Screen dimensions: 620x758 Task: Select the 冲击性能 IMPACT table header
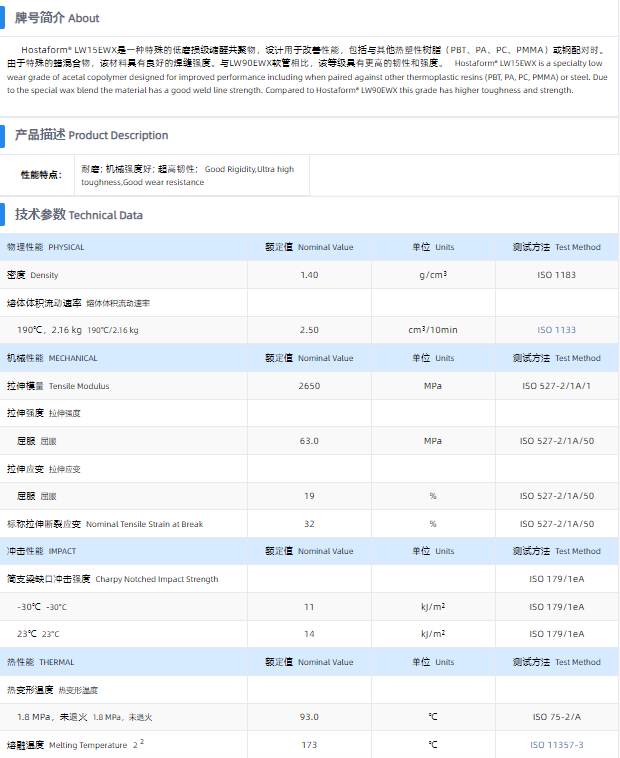41,551
